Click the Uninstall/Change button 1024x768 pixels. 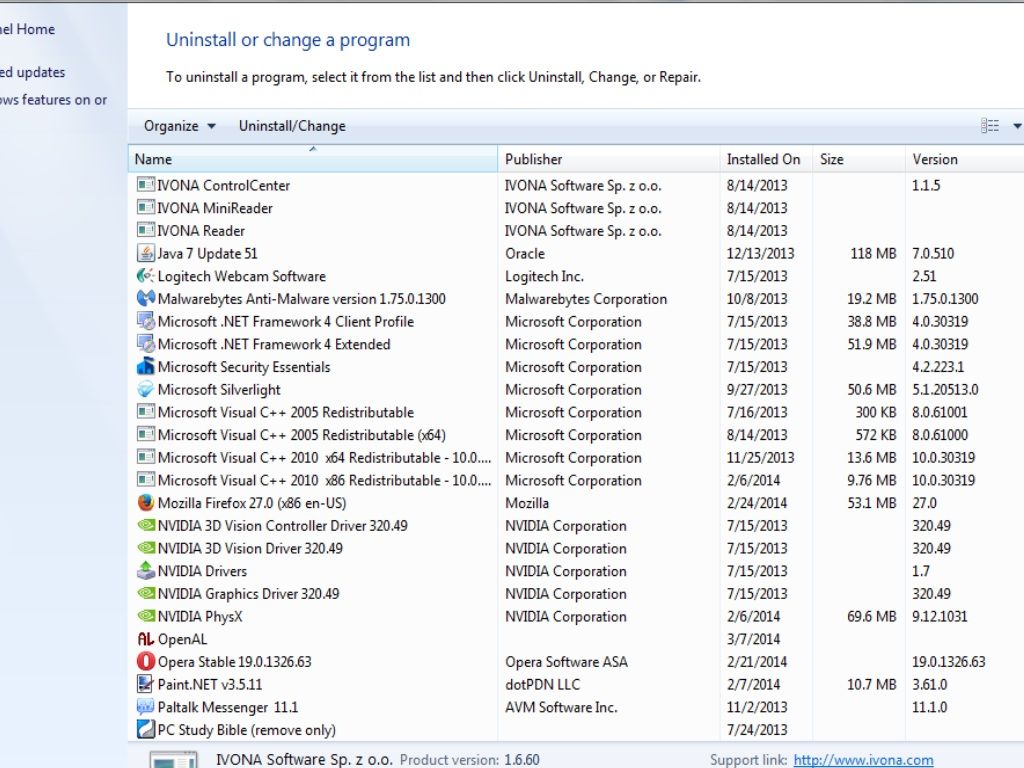click(292, 126)
